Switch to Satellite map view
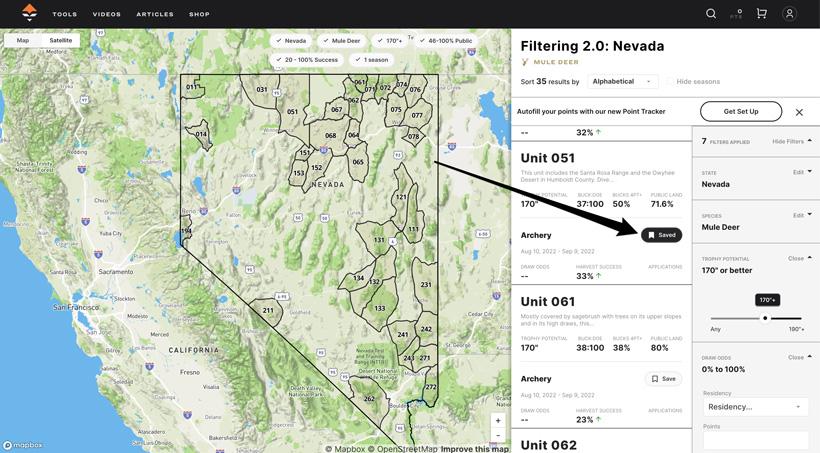 click(61, 41)
